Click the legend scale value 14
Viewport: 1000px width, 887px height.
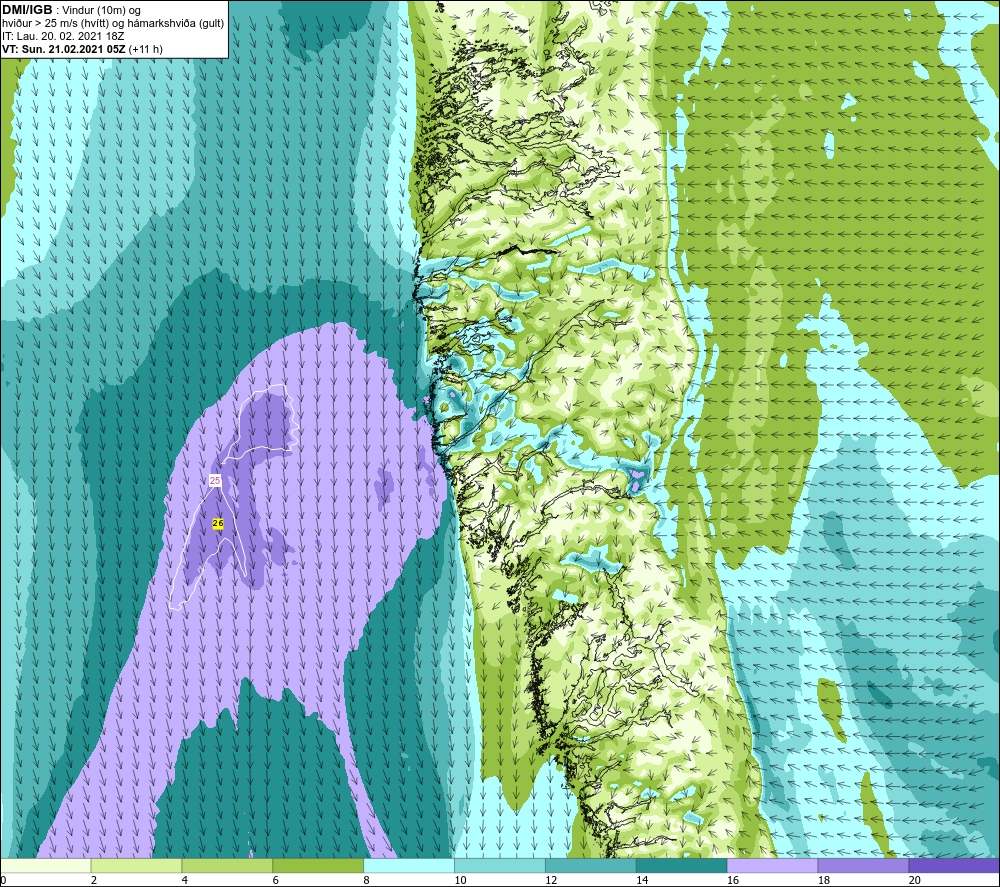(642, 880)
